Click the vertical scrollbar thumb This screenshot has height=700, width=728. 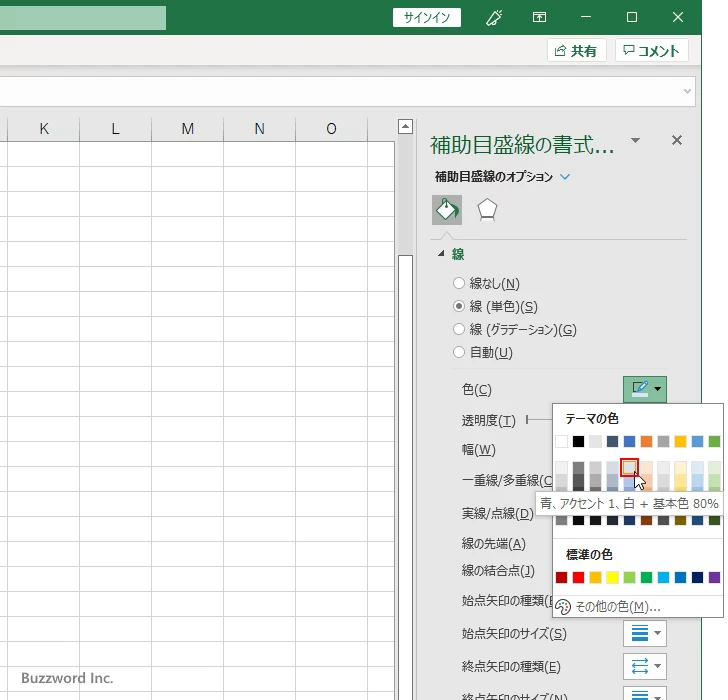(405, 477)
